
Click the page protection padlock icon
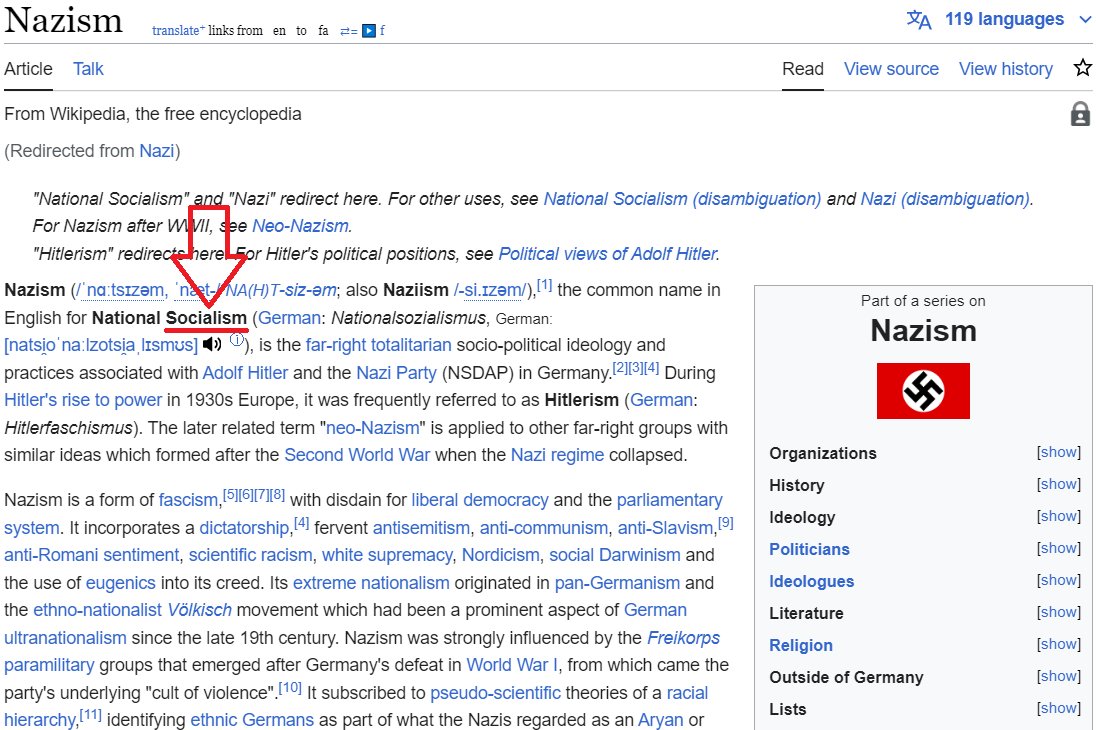coord(1080,114)
